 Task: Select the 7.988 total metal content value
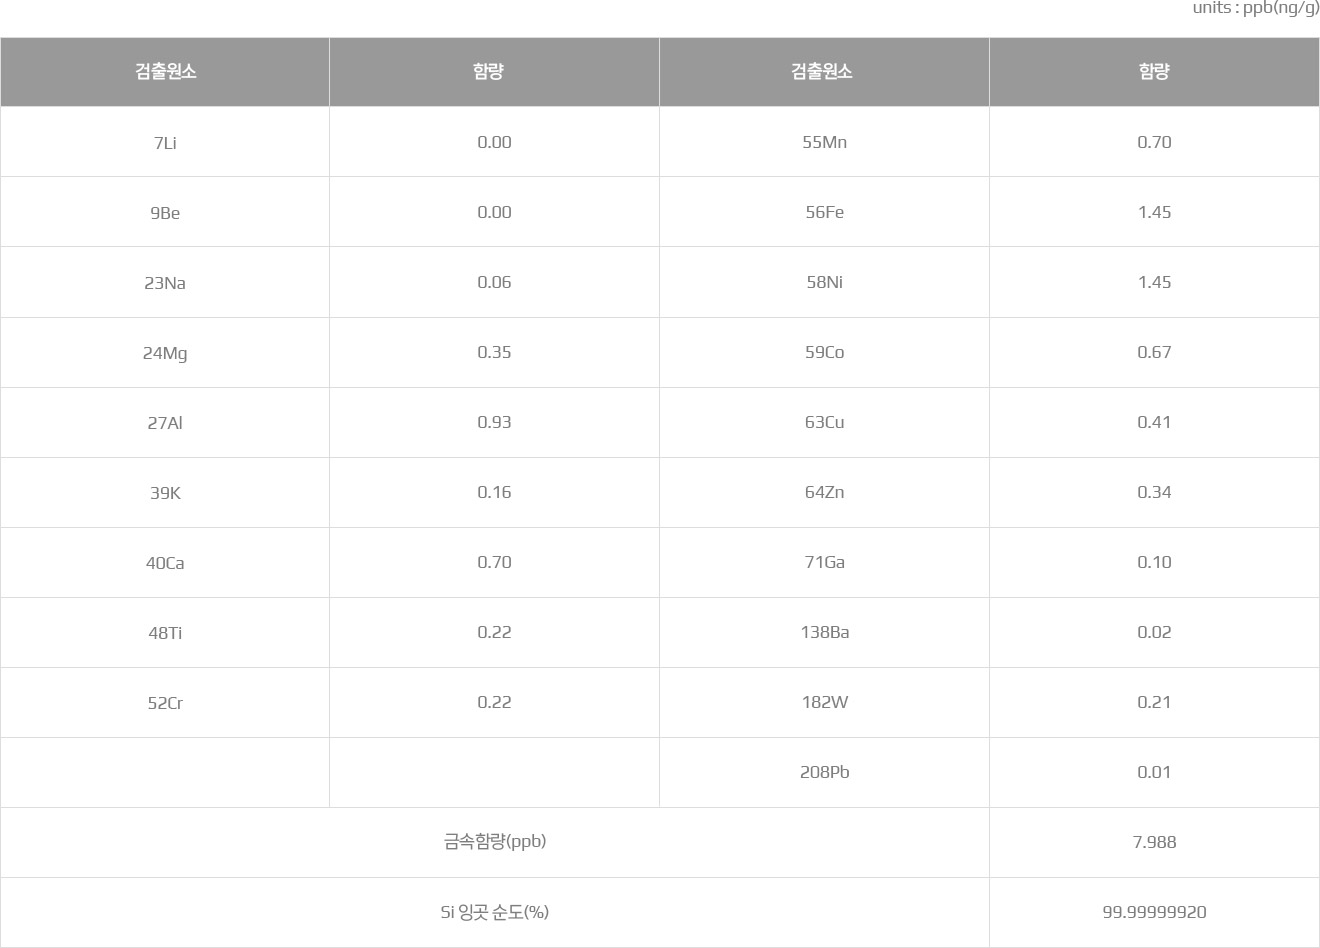pos(1154,842)
